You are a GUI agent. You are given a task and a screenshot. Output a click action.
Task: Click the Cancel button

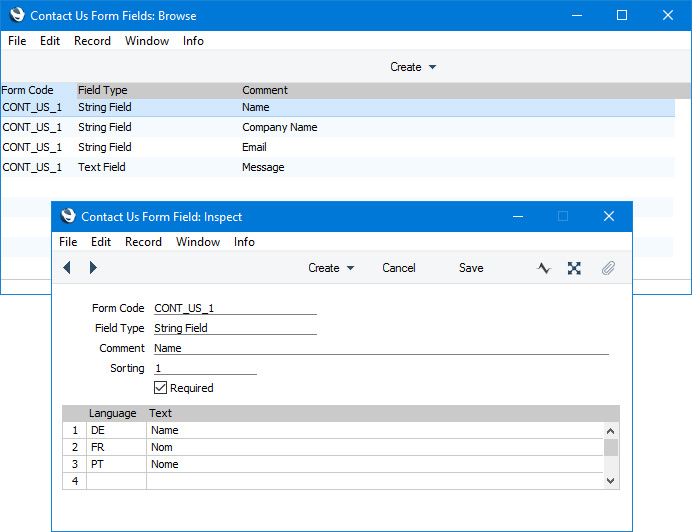click(x=399, y=268)
